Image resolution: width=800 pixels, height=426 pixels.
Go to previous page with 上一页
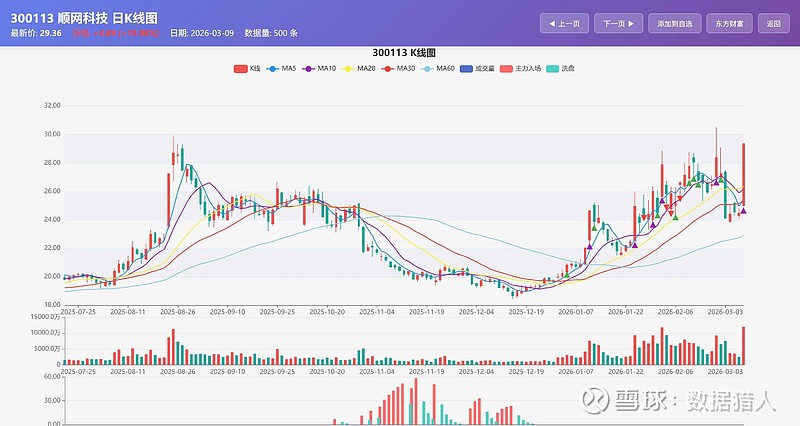pyautogui.click(x=564, y=23)
